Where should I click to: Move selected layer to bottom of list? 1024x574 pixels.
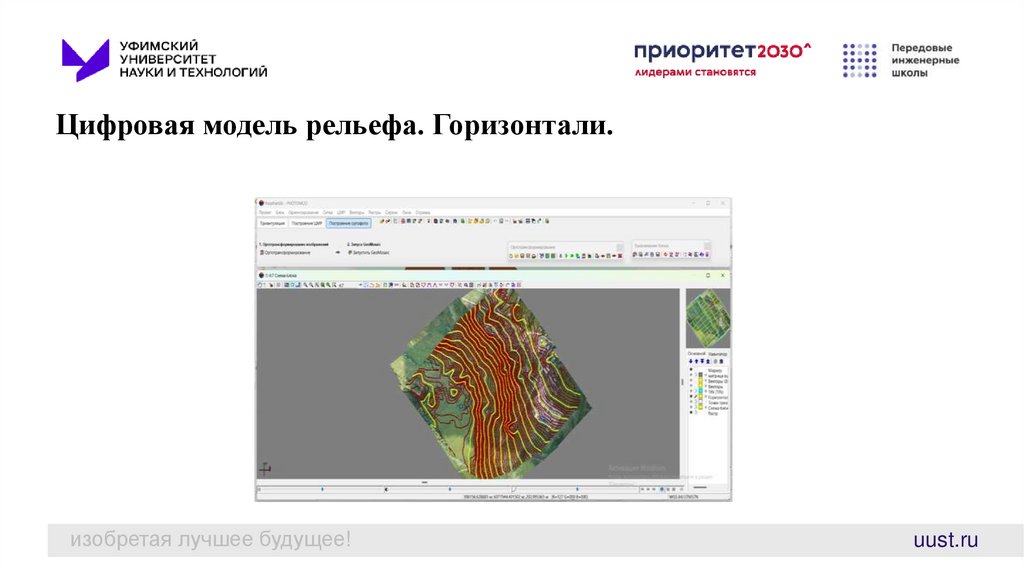point(702,361)
